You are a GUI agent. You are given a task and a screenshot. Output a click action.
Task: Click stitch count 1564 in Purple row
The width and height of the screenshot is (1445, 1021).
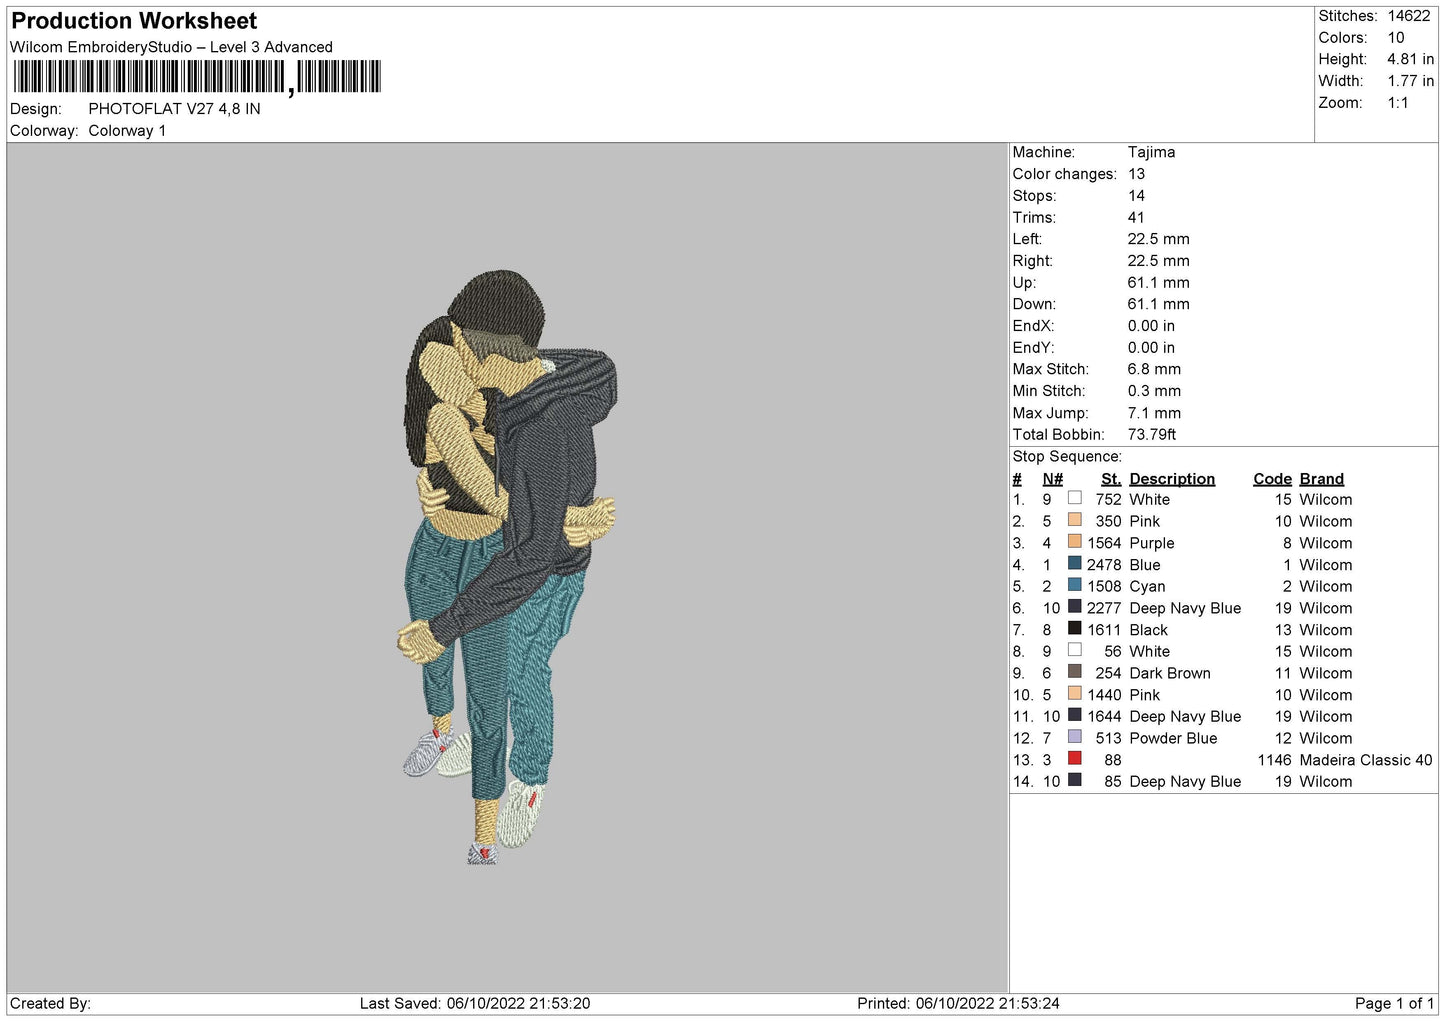[1104, 543]
